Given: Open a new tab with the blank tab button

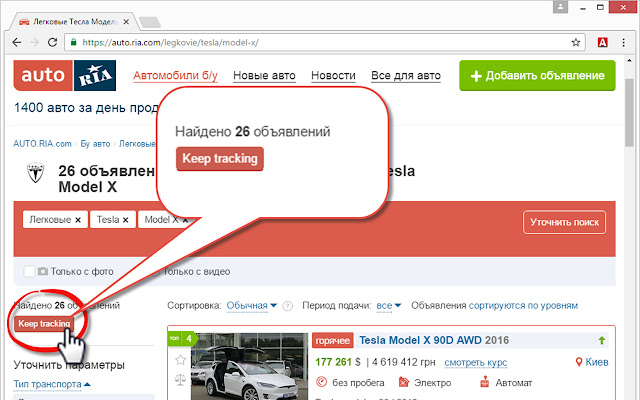Looking at the screenshot, I should click(149, 22).
